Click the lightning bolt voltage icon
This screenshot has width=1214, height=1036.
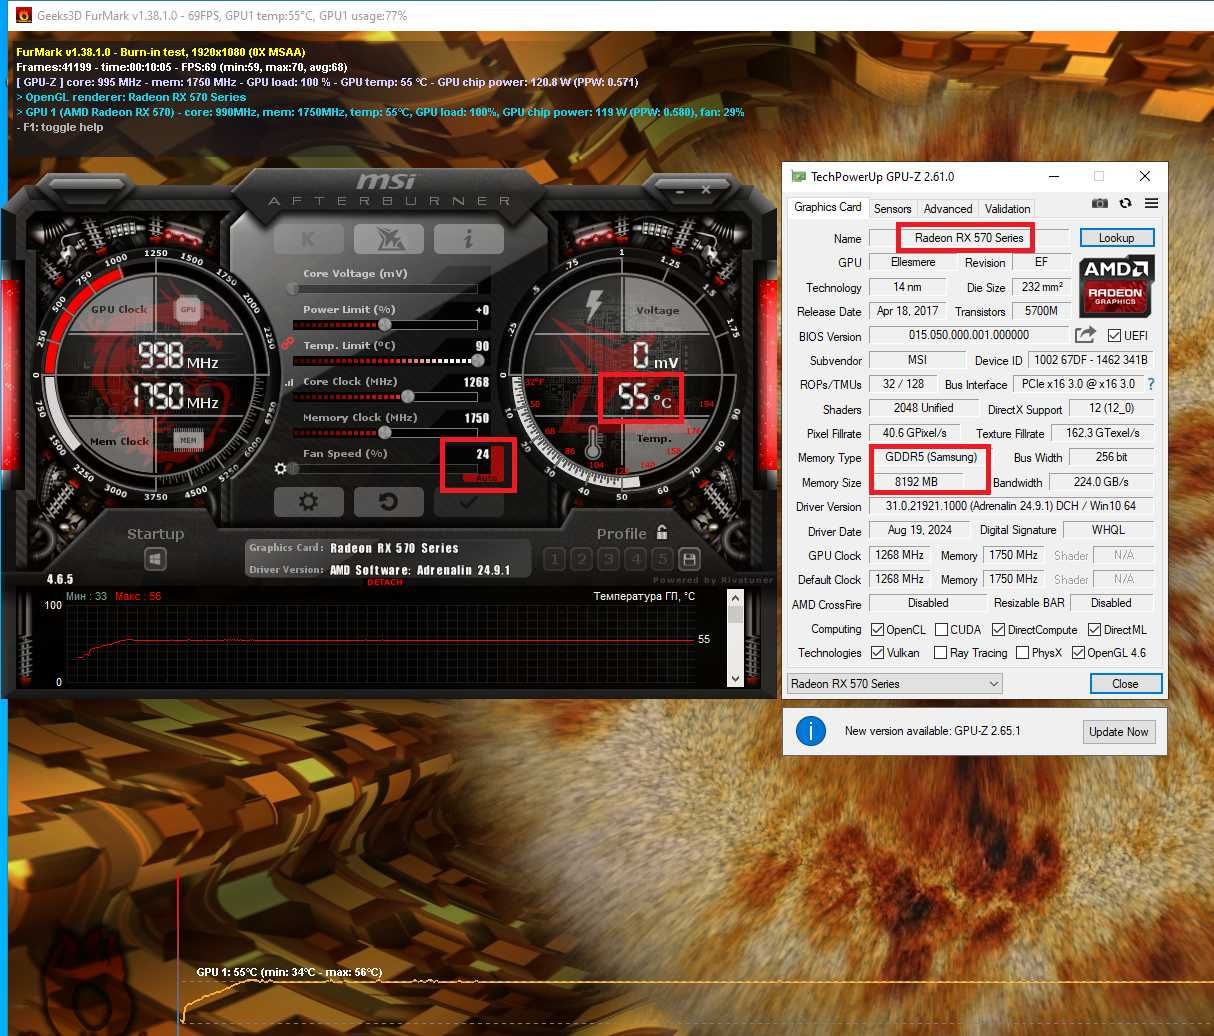pyautogui.click(x=595, y=306)
